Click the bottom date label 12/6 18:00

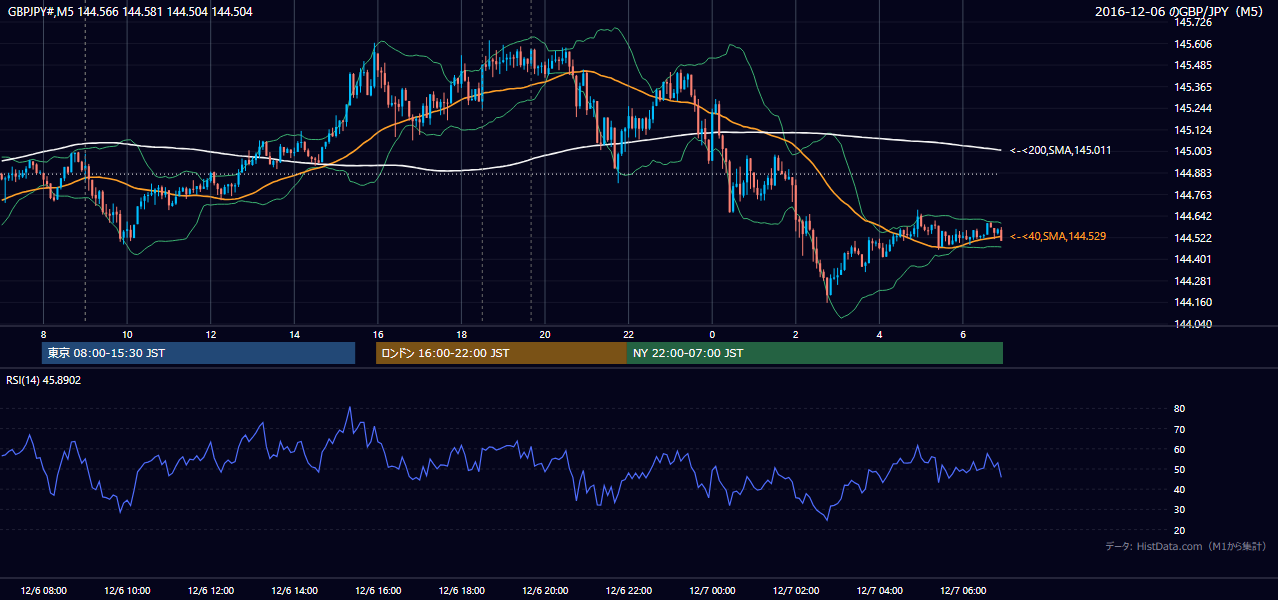click(x=462, y=590)
